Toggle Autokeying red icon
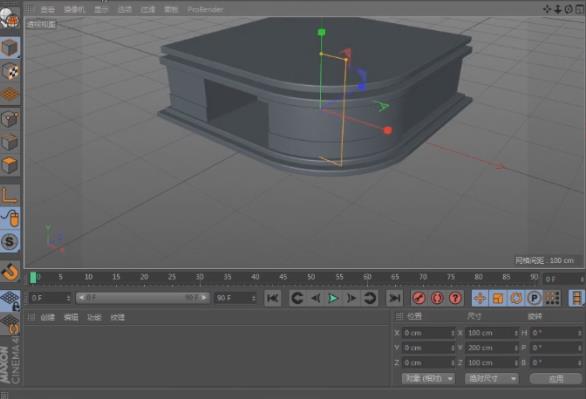 [x=437, y=298]
